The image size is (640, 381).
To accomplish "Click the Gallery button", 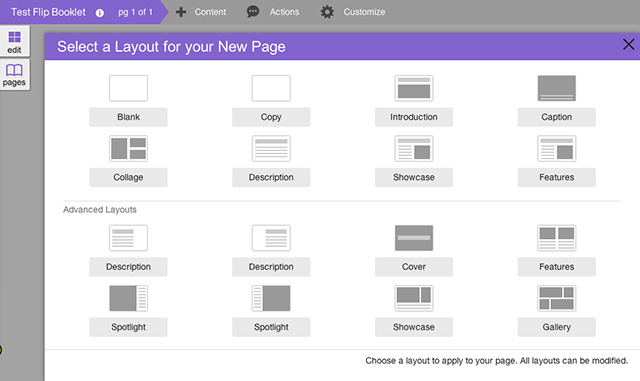I will pyautogui.click(x=557, y=328).
